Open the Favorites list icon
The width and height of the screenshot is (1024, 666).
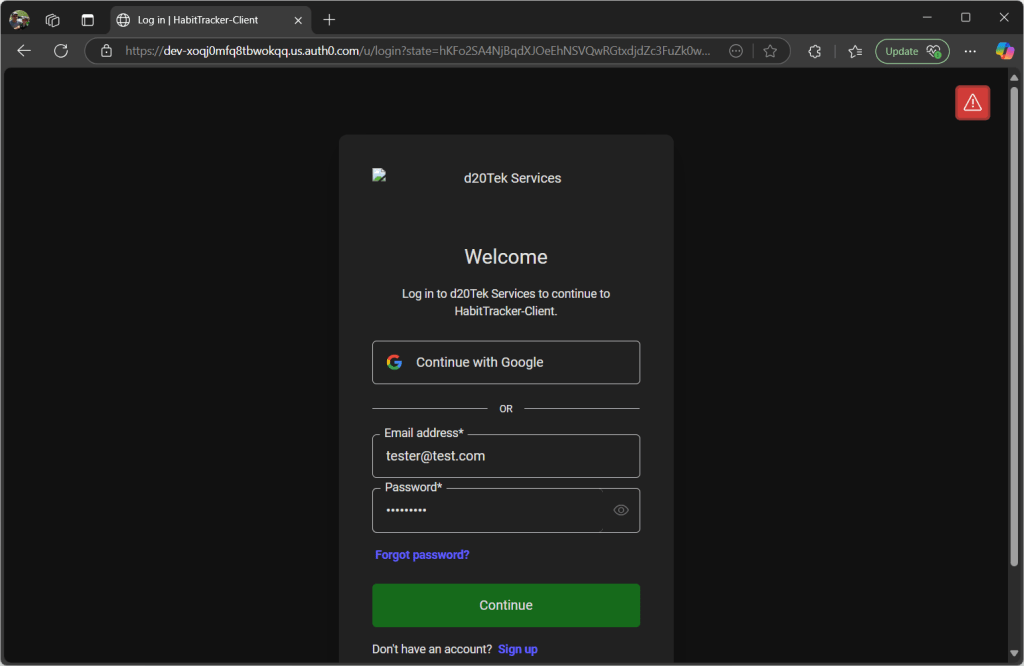[x=855, y=51]
